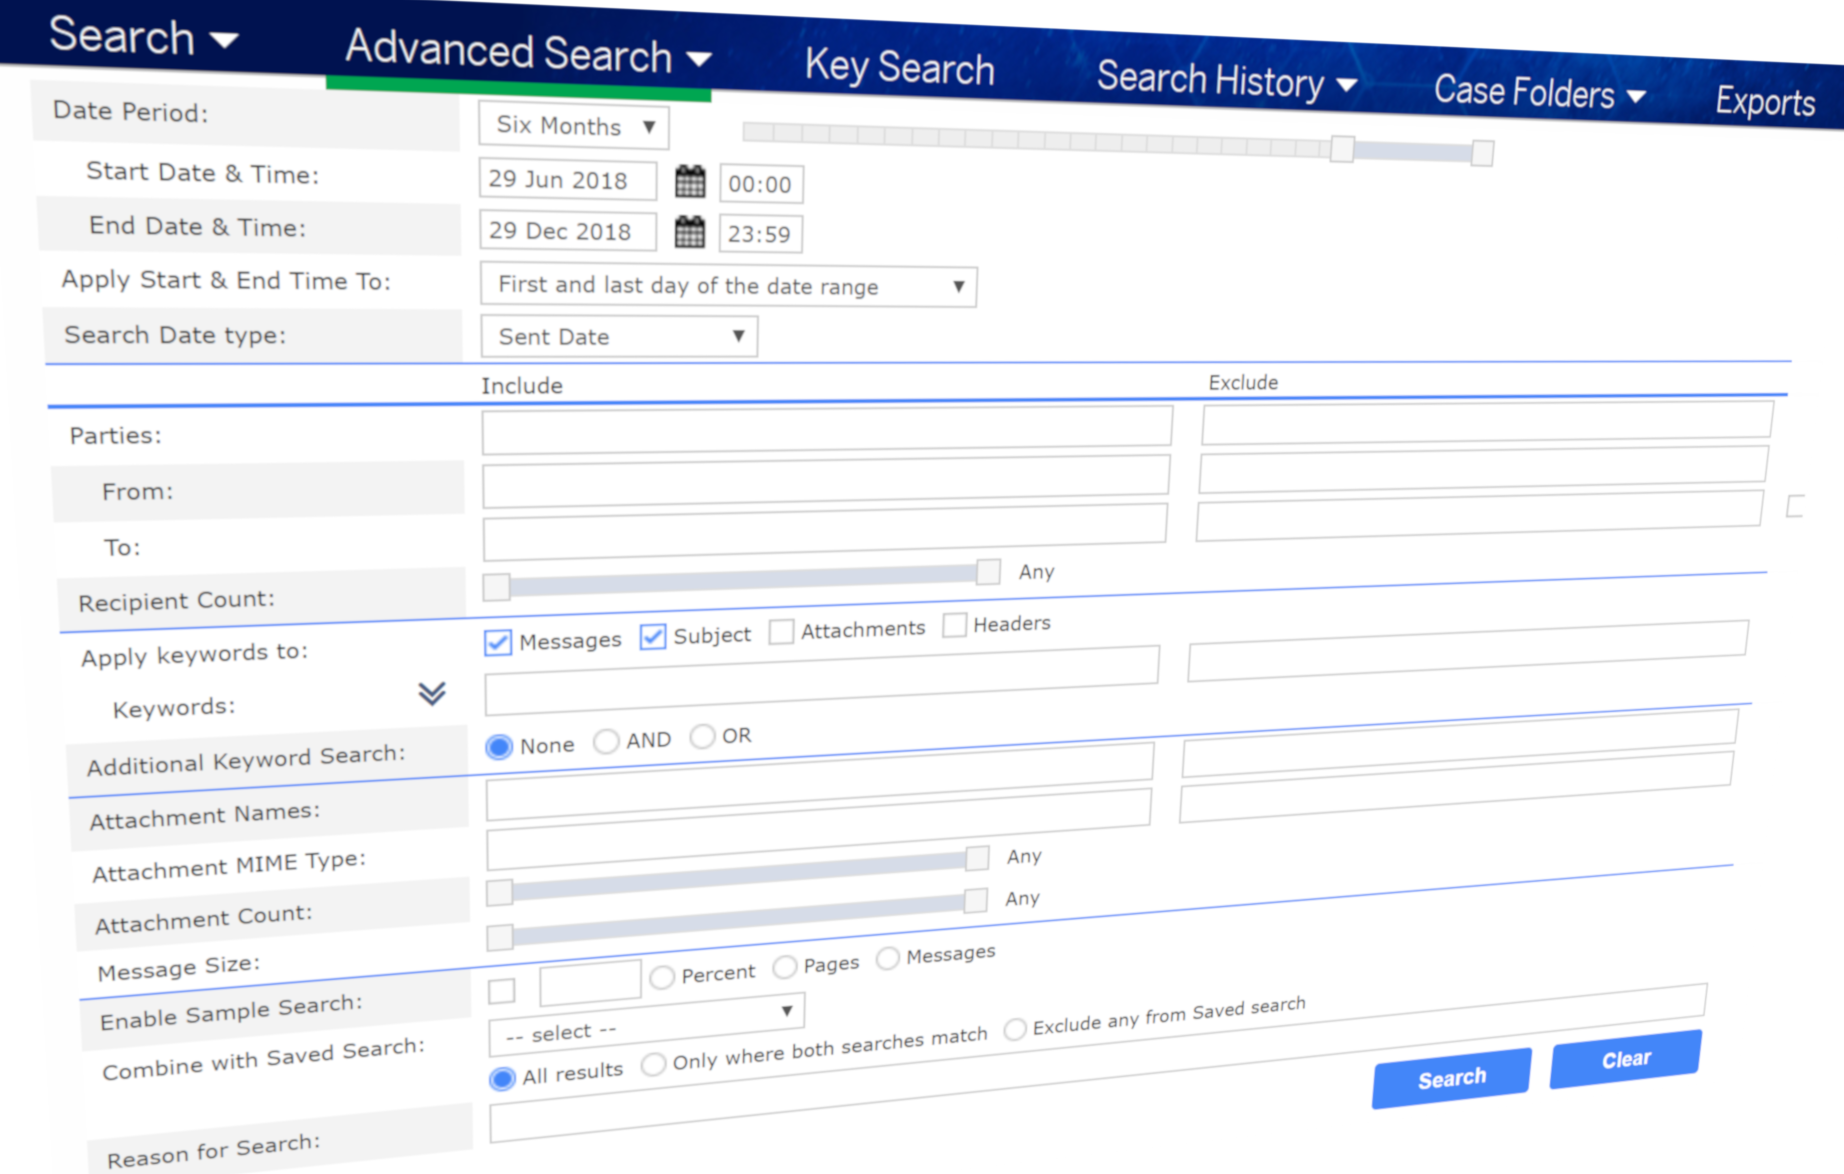This screenshot has width=1844, height=1174.
Task: Click the Reason for Search field
Action: (1097, 1063)
